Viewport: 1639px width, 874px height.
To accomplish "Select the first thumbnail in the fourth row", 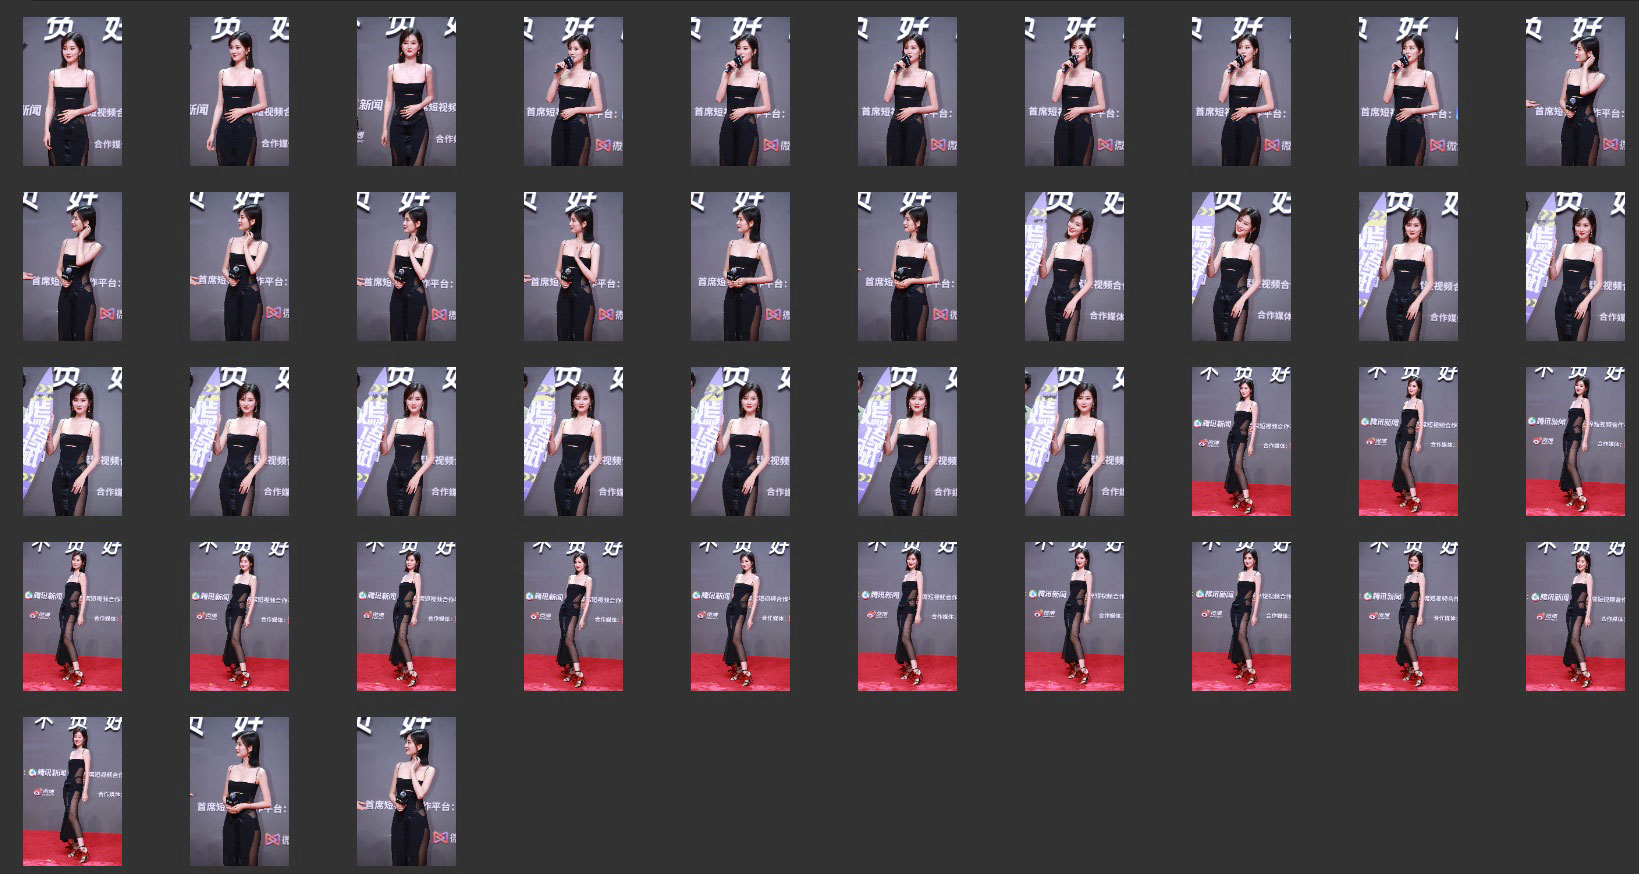I will (x=72, y=616).
